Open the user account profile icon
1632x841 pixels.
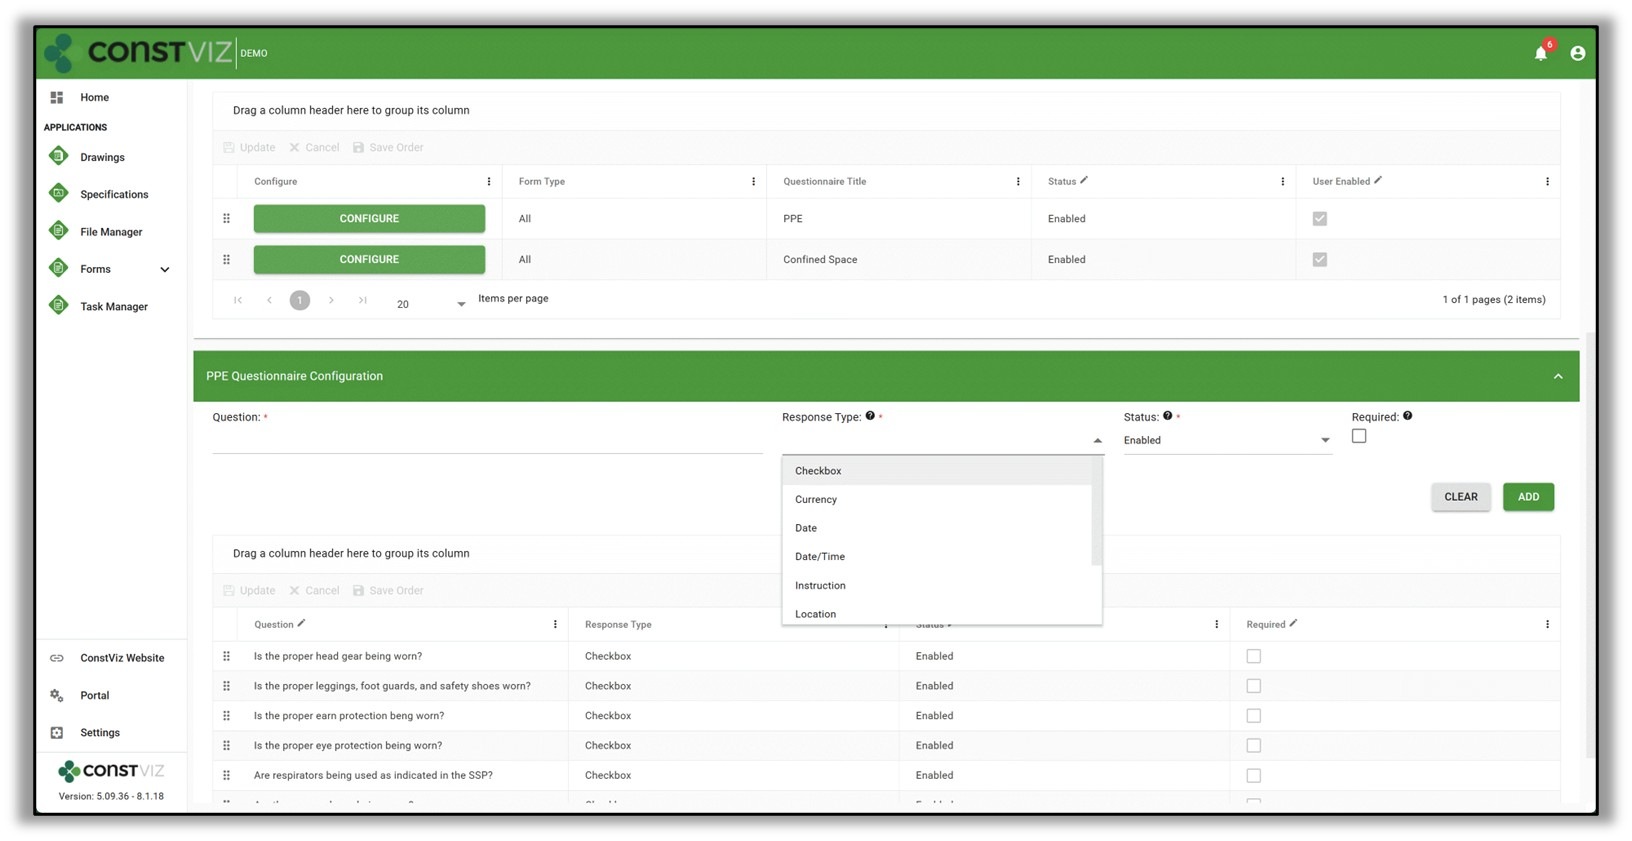coord(1577,54)
